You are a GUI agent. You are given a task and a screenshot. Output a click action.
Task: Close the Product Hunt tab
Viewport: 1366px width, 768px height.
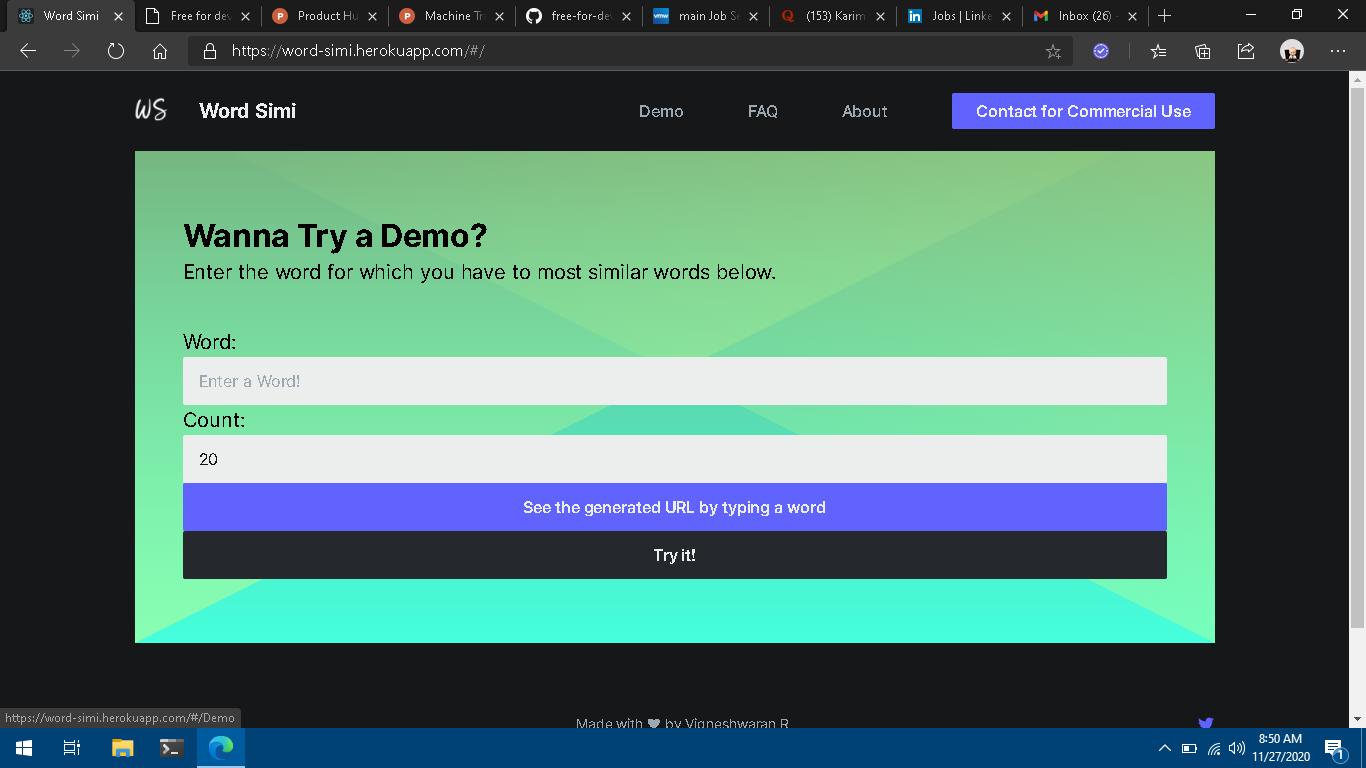[372, 16]
